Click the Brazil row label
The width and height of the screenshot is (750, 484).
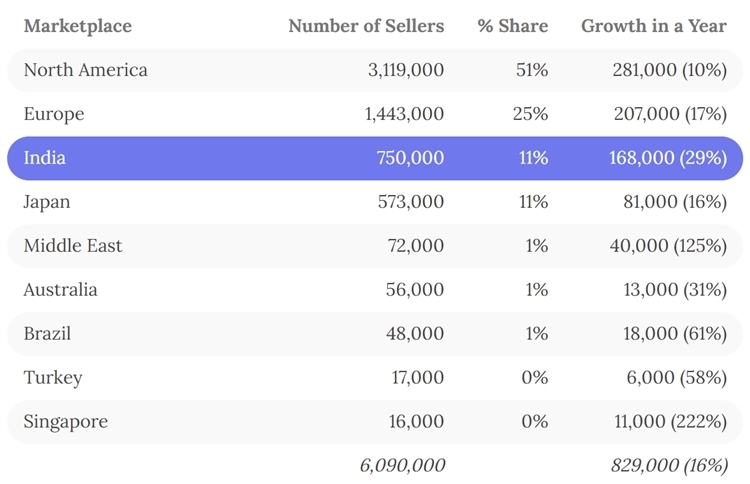click(x=48, y=334)
